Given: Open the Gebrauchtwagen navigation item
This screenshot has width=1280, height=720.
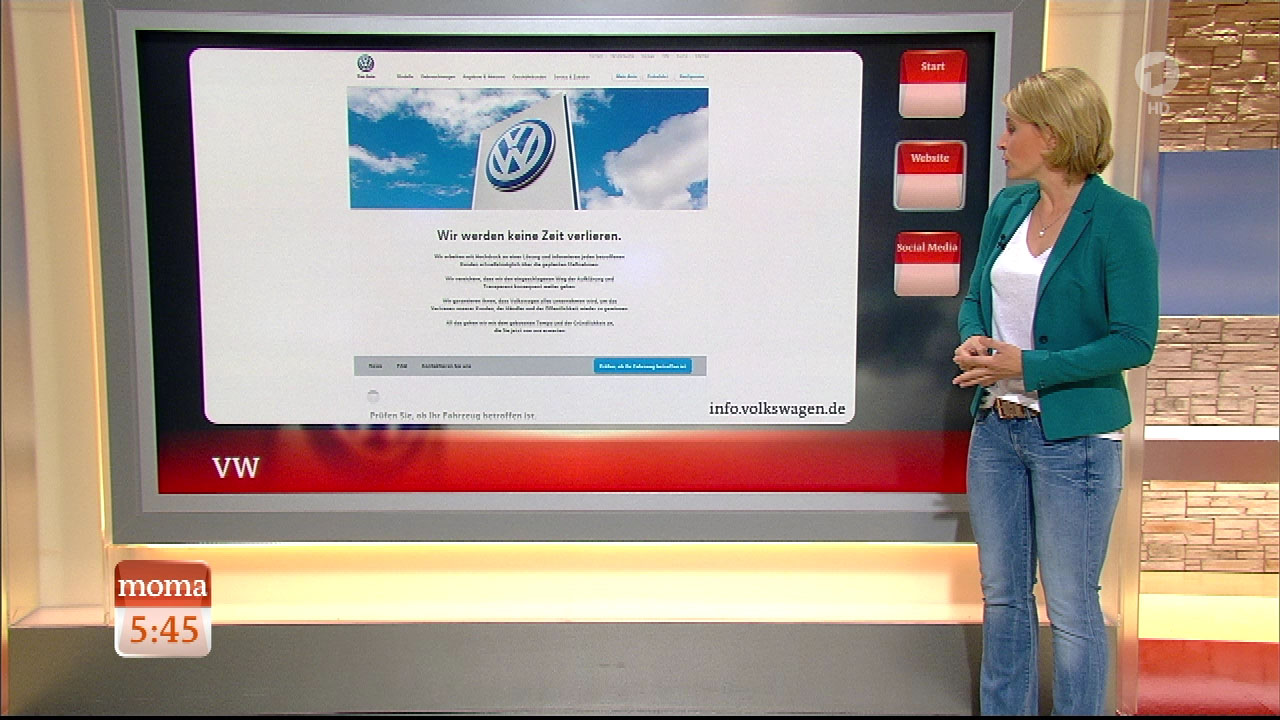Looking at the screenshot, I should point(438,77).
